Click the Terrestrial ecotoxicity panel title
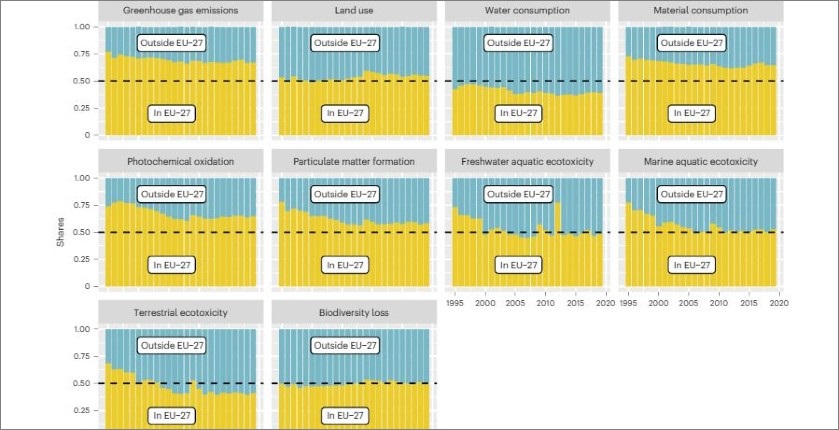Screen dimensions: 839x430 pos(181,313)
